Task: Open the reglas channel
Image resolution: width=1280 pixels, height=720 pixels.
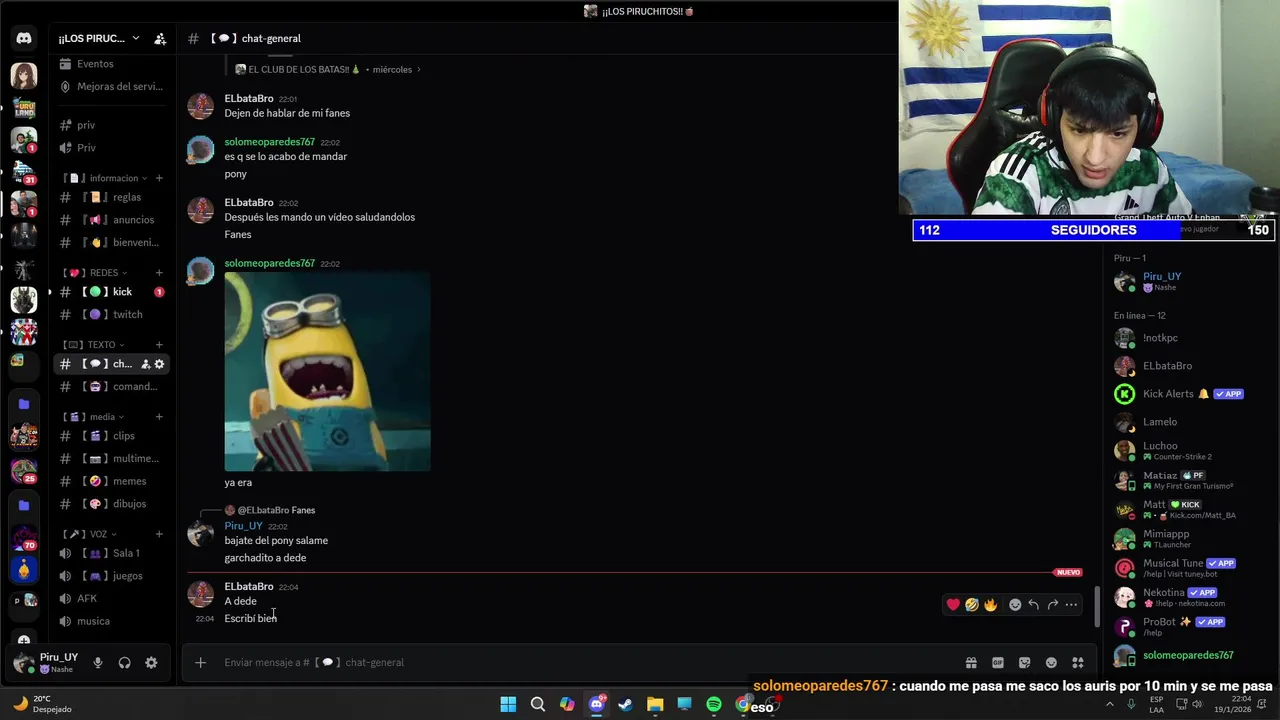Action: point(110,197)
